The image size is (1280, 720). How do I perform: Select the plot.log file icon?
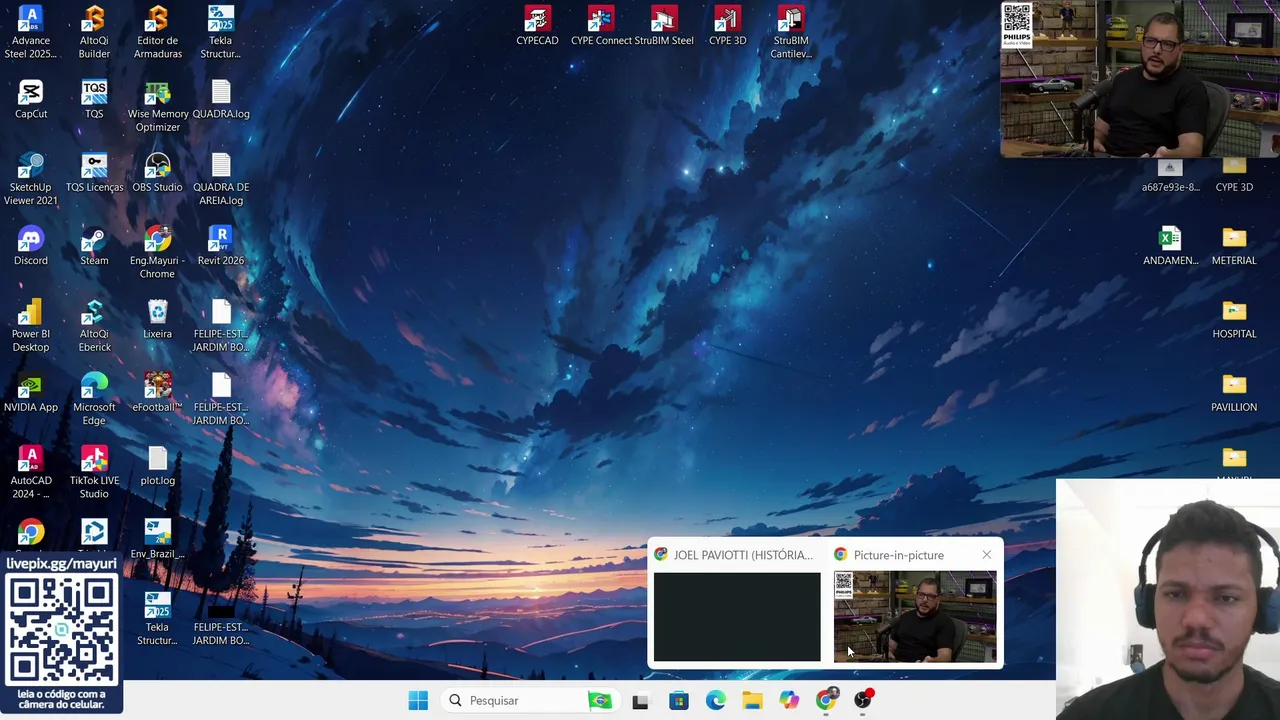click(157, 466)
